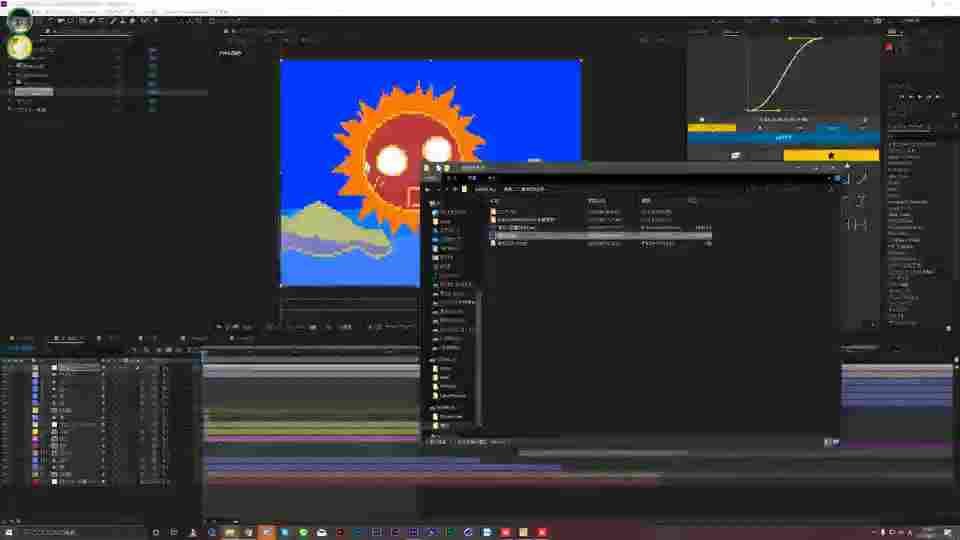960x540 pixels.
Task: Select the curve's top yellow handle point
Action: [790, 39]
